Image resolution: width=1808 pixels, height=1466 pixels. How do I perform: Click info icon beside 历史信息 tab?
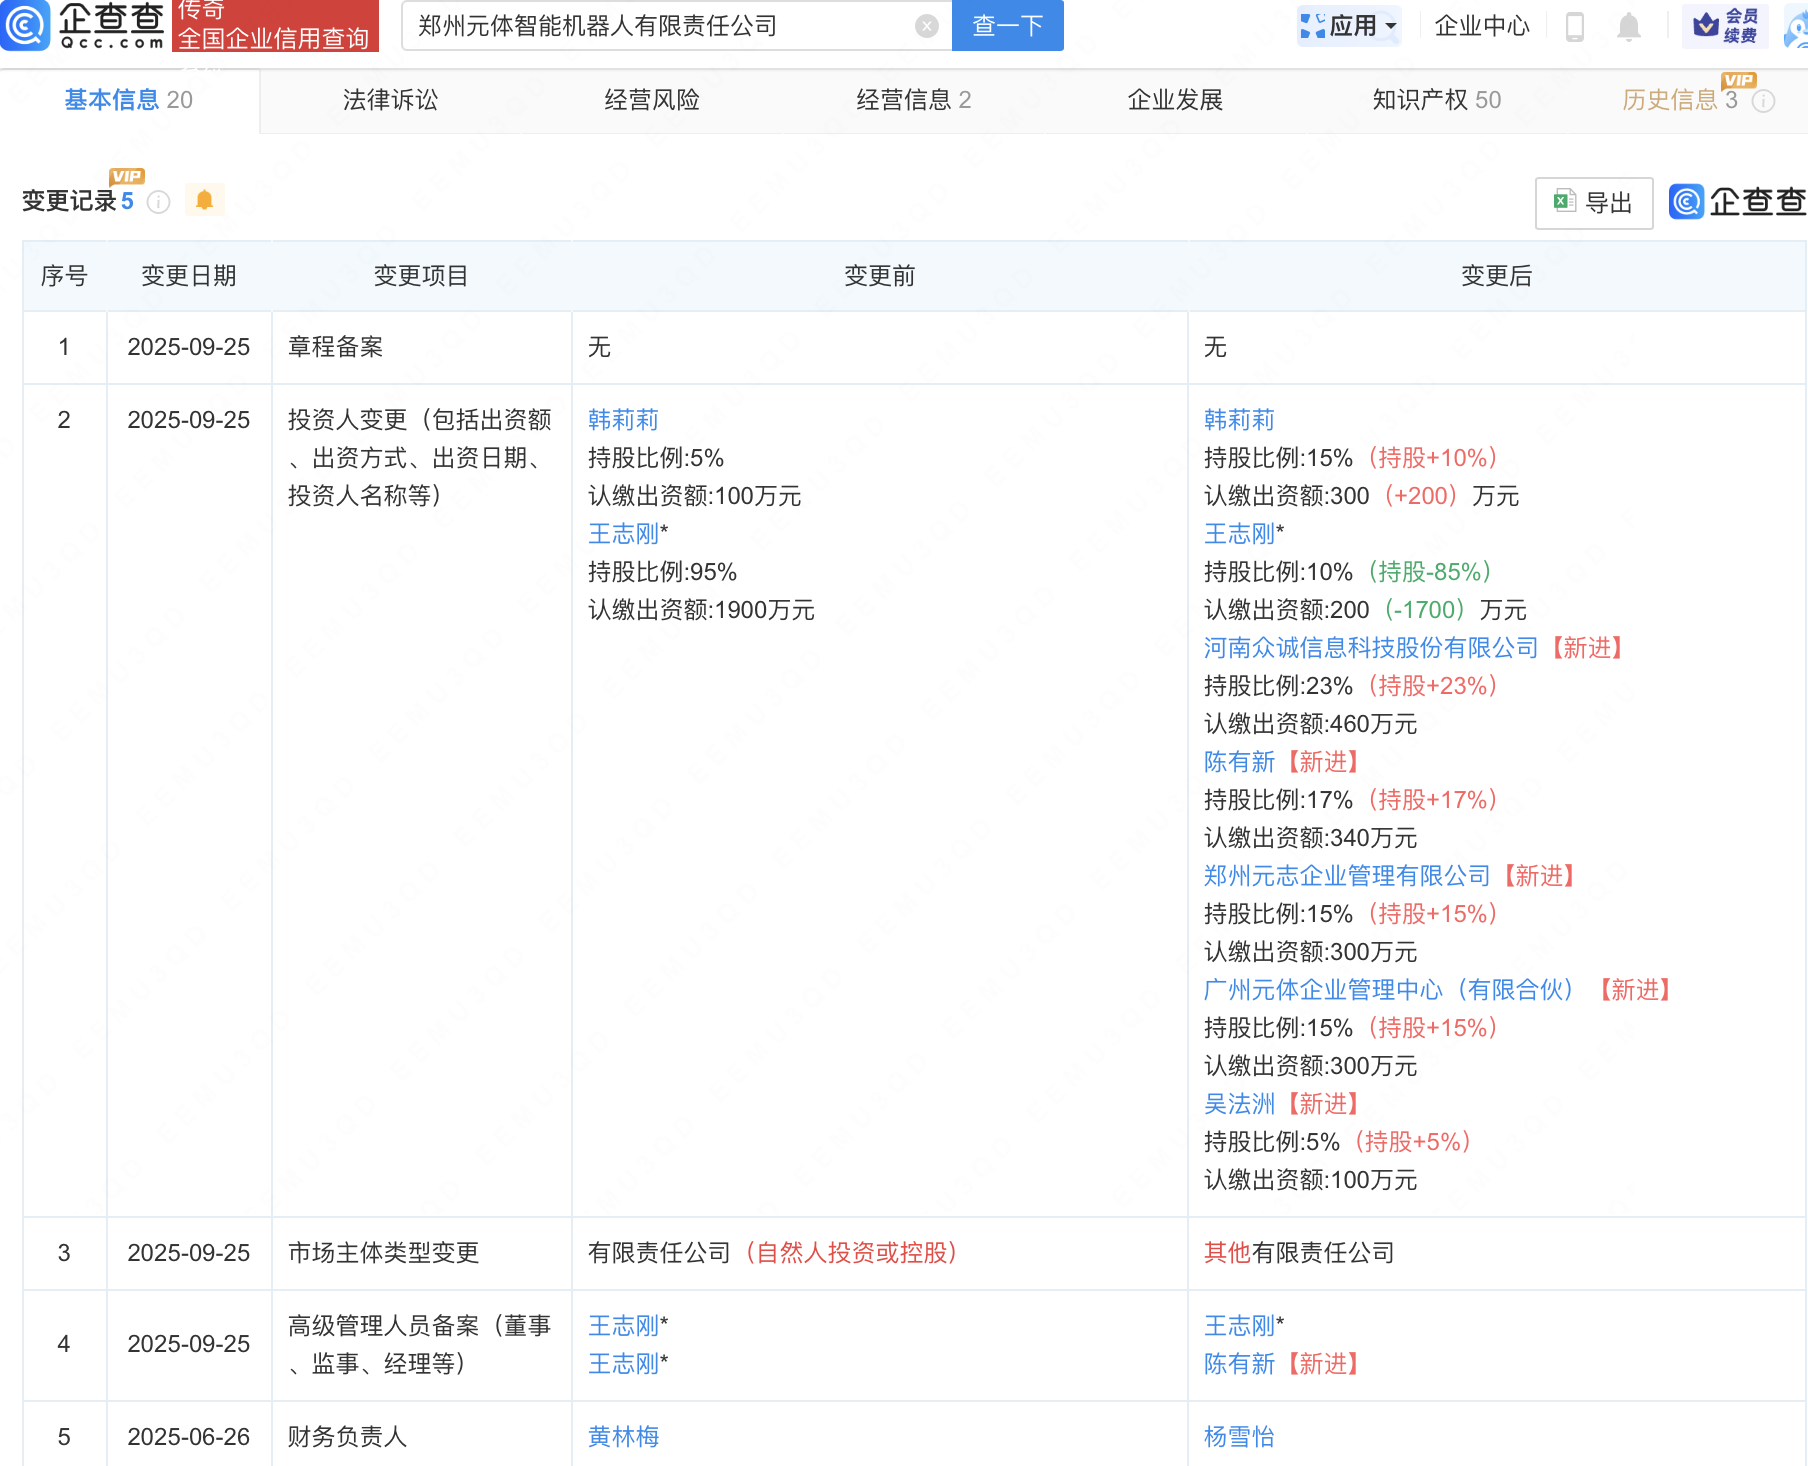[1764, 101]
